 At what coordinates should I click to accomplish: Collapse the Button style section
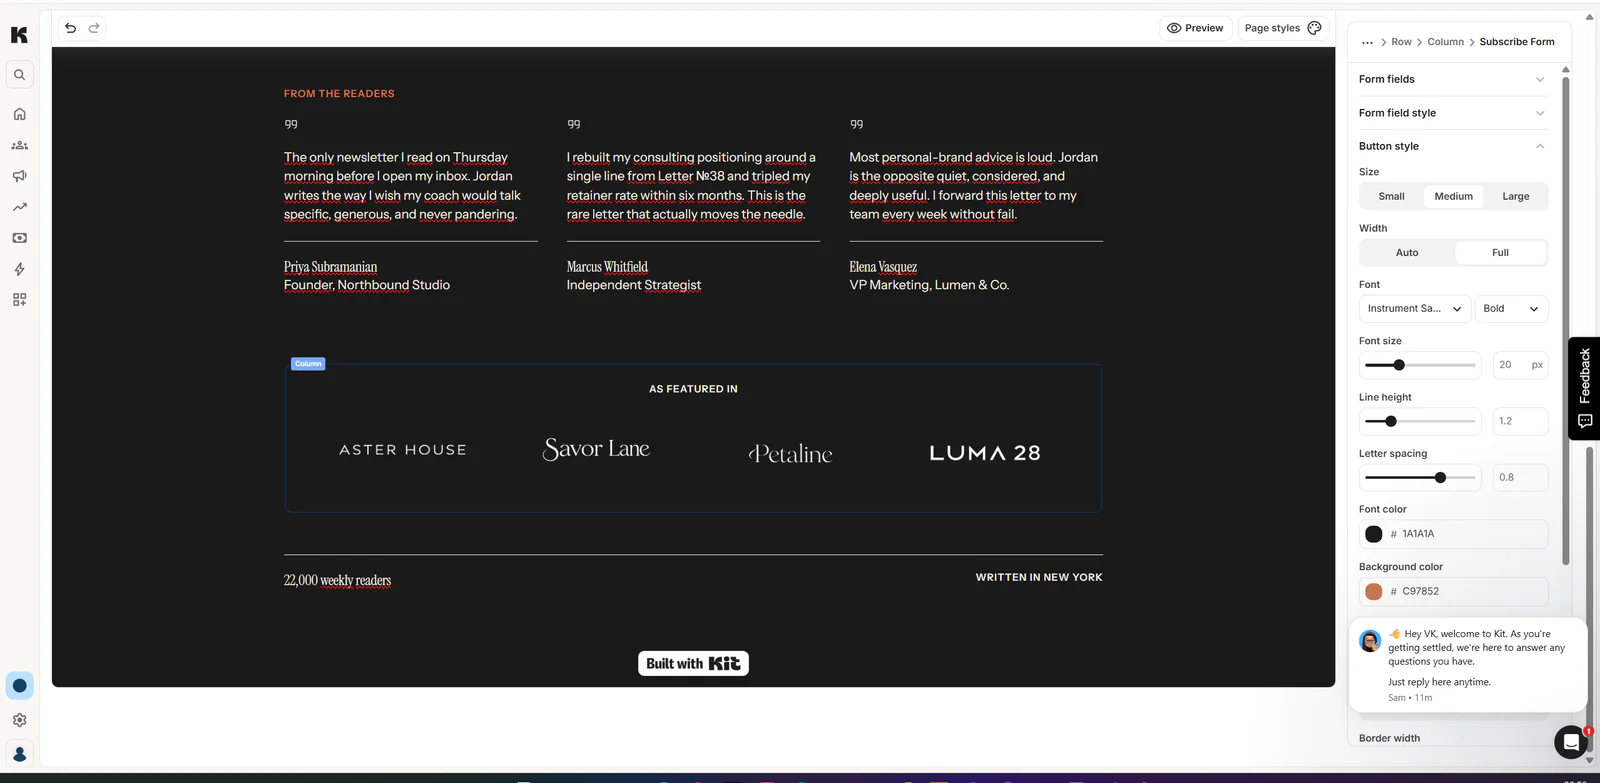coord(1452,146)
